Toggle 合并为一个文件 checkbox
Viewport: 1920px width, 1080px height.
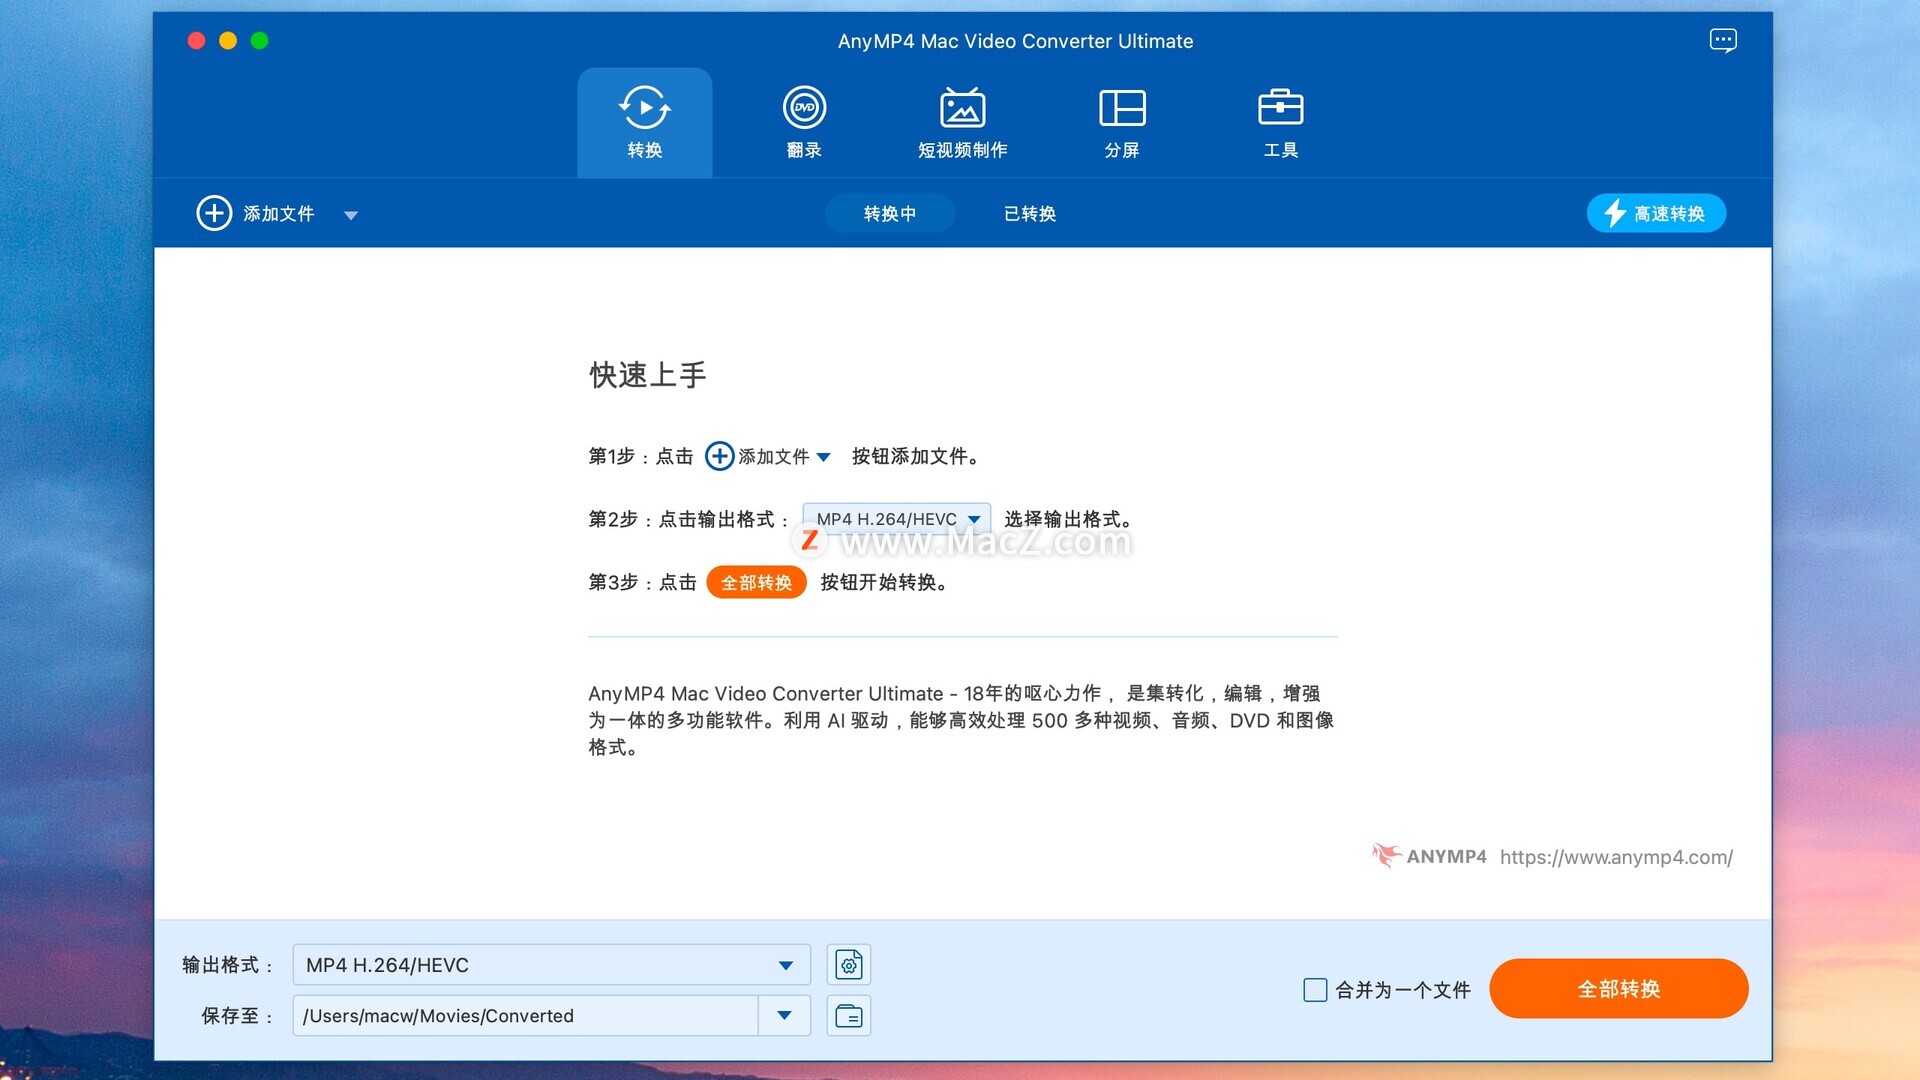tap(1315, 990)
